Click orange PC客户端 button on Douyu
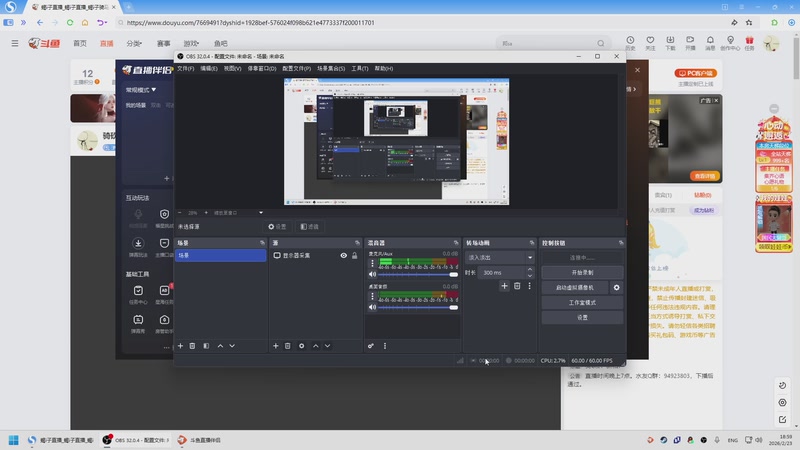The width and height of the screenshot is (800, 450). coord(696,73)
